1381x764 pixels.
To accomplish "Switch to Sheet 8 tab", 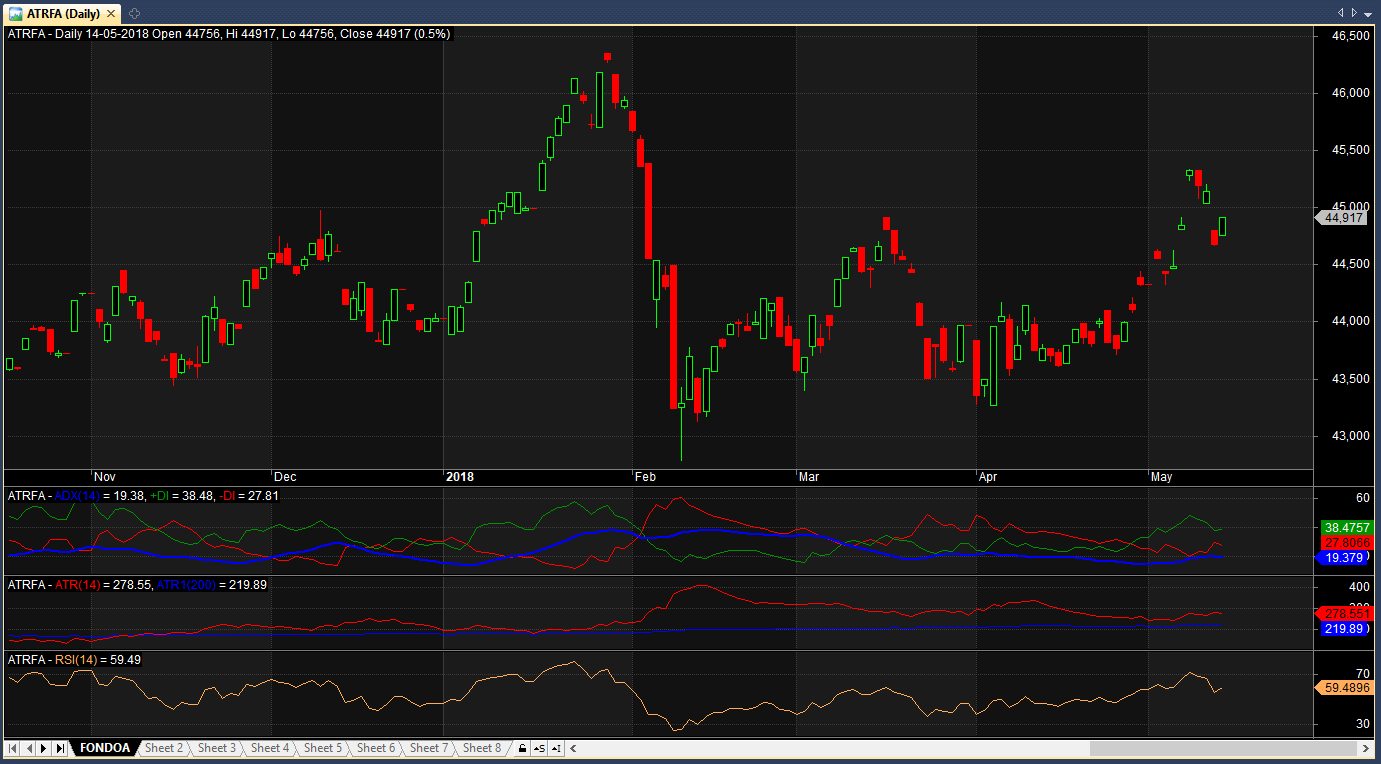I will tap(482, 748).
